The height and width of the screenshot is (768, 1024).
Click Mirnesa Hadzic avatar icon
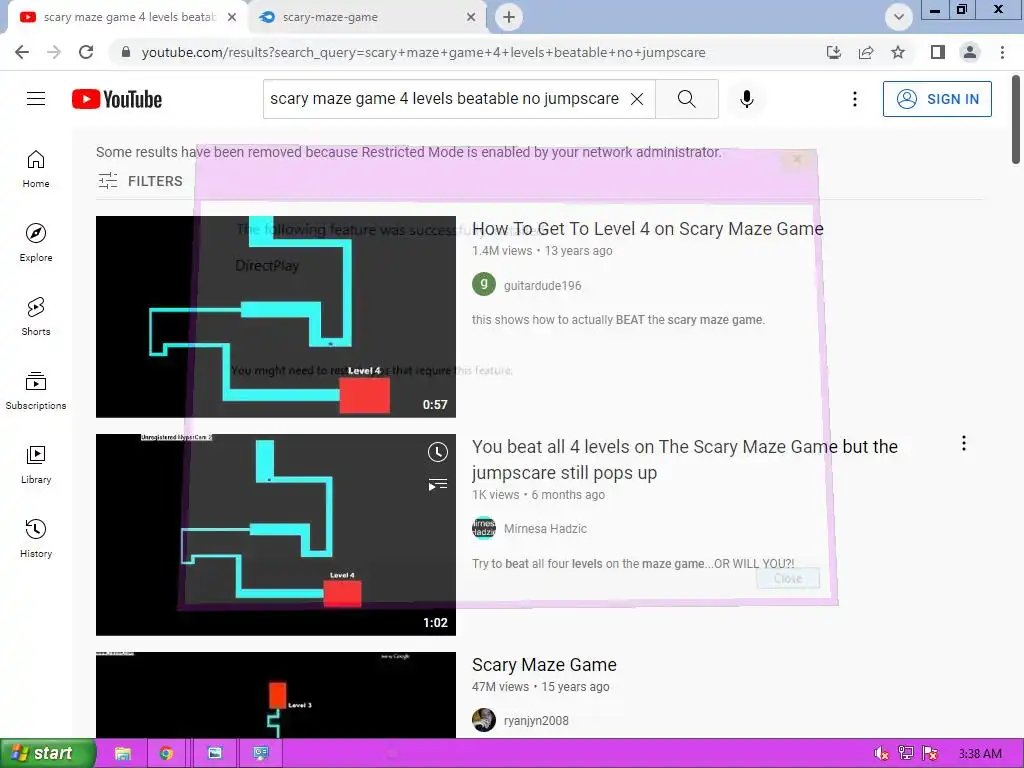click(x=484, y=528)
